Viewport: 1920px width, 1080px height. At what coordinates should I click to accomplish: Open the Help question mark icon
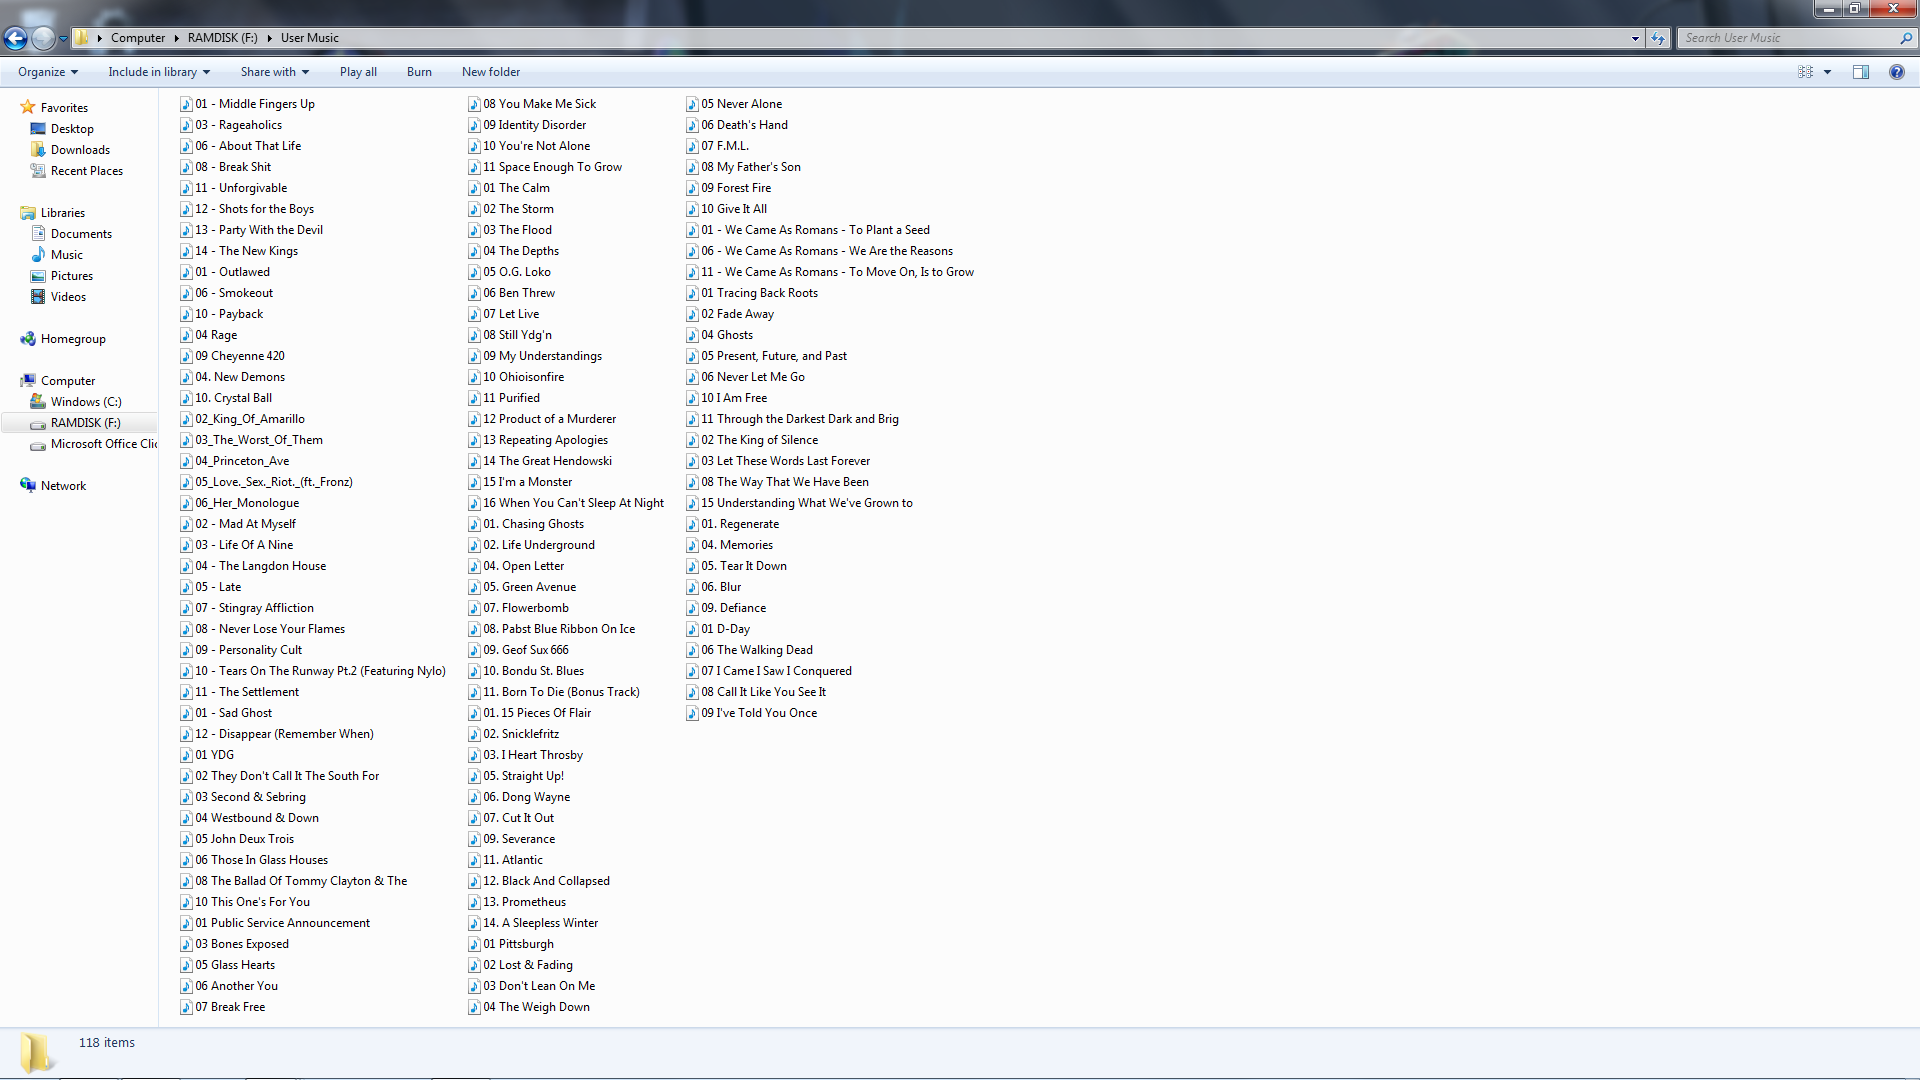point(1896,72)
